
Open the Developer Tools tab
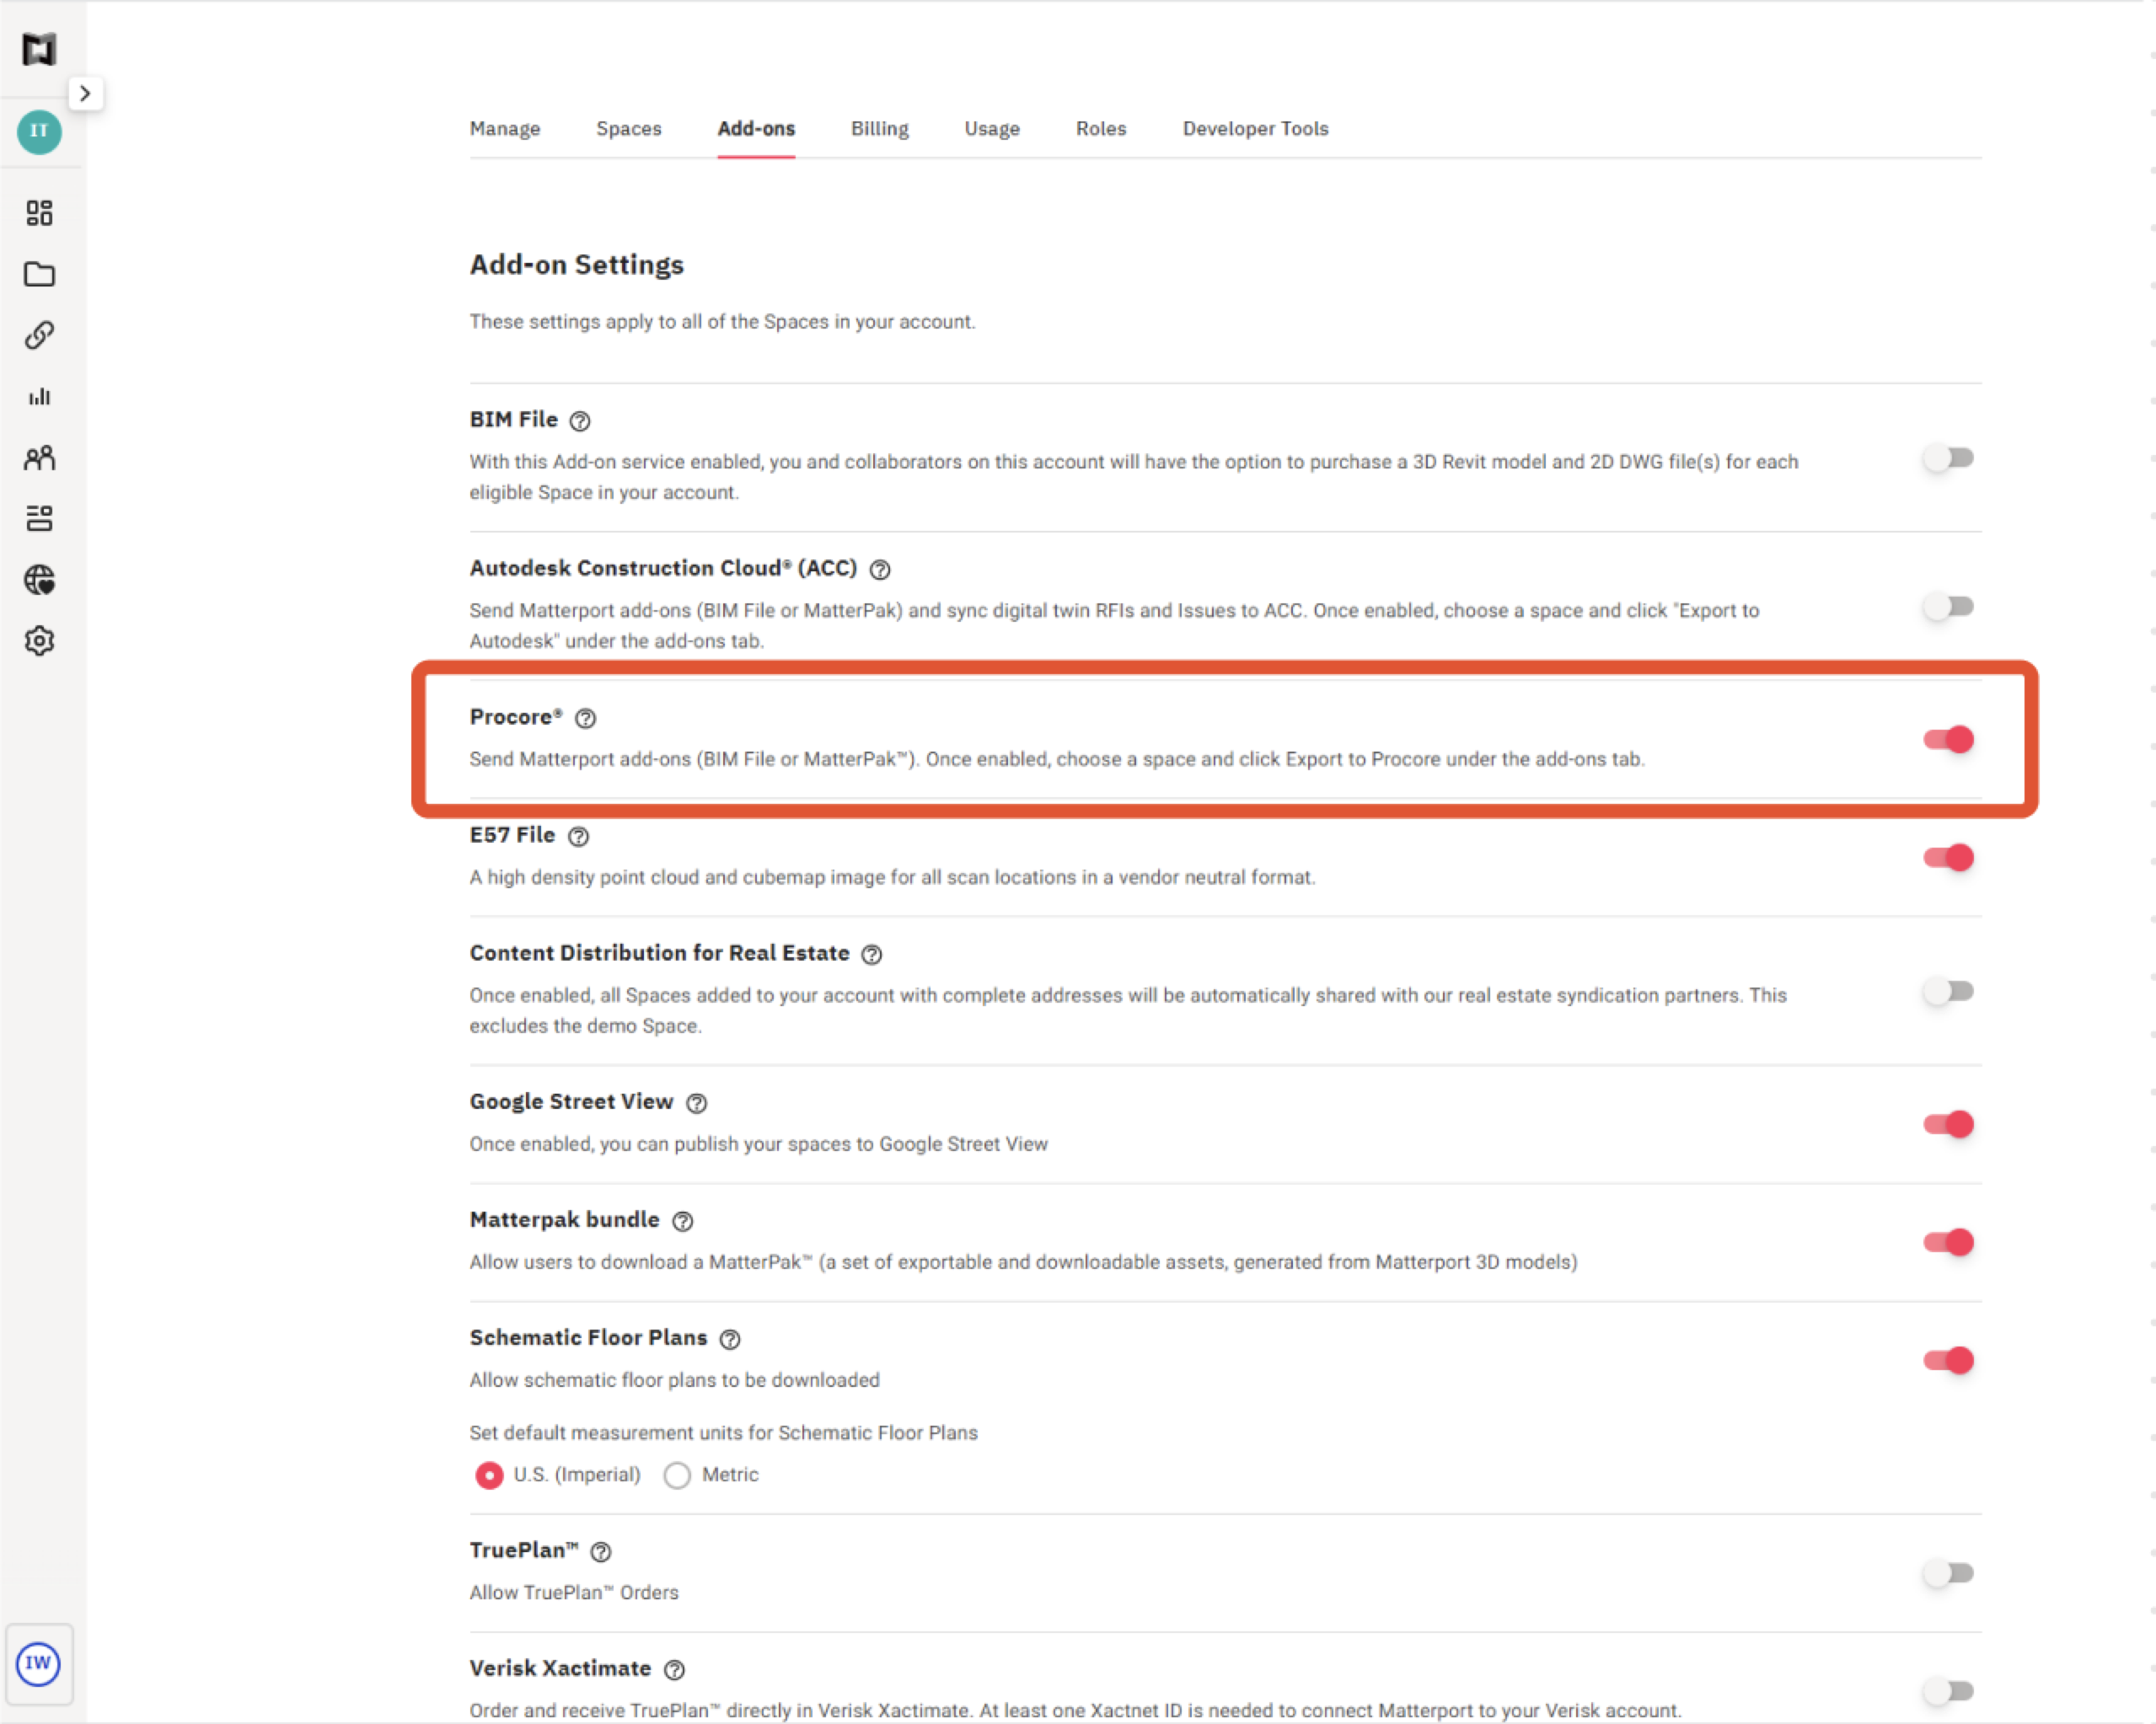pos(1255,128)
